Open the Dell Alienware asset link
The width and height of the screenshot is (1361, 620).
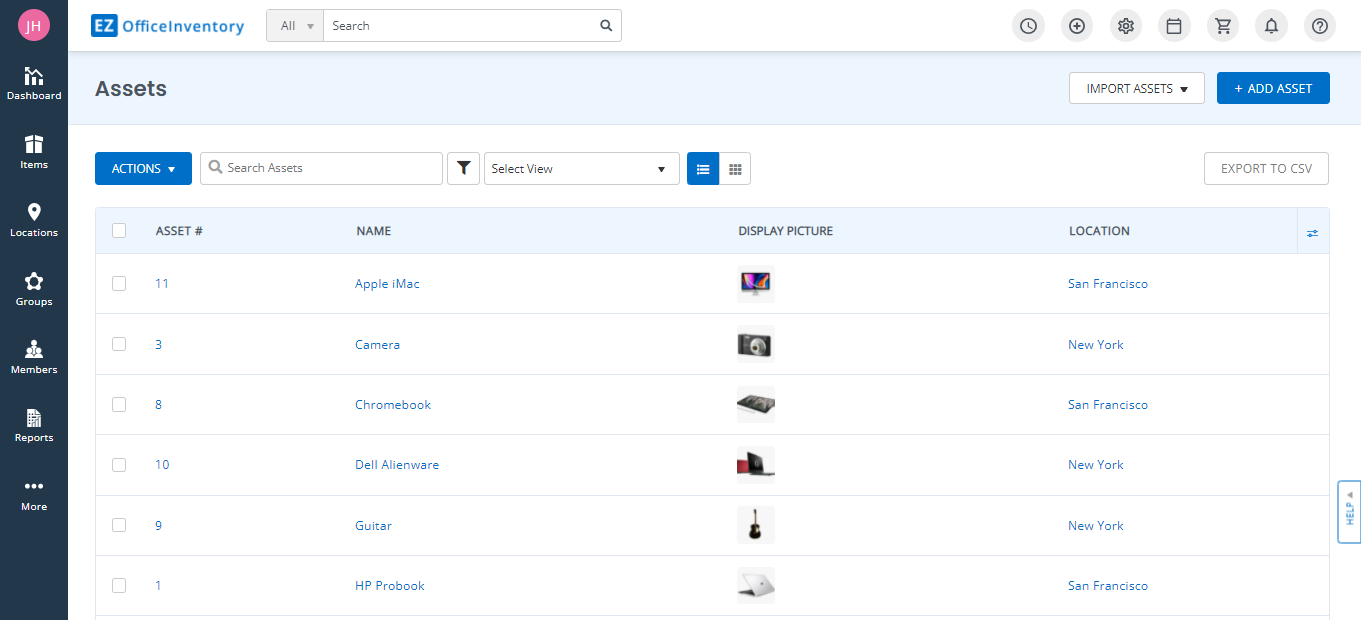(397, 464)
